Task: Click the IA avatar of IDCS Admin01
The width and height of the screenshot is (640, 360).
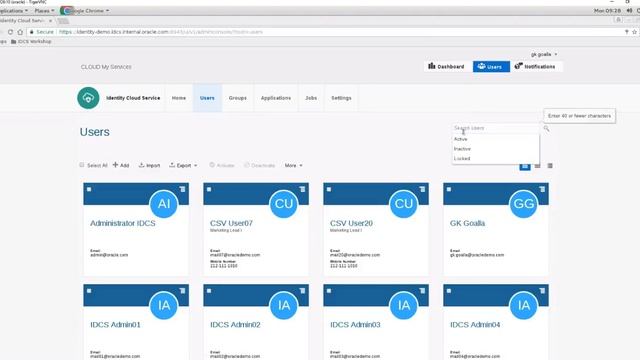Action: [164, 305]
